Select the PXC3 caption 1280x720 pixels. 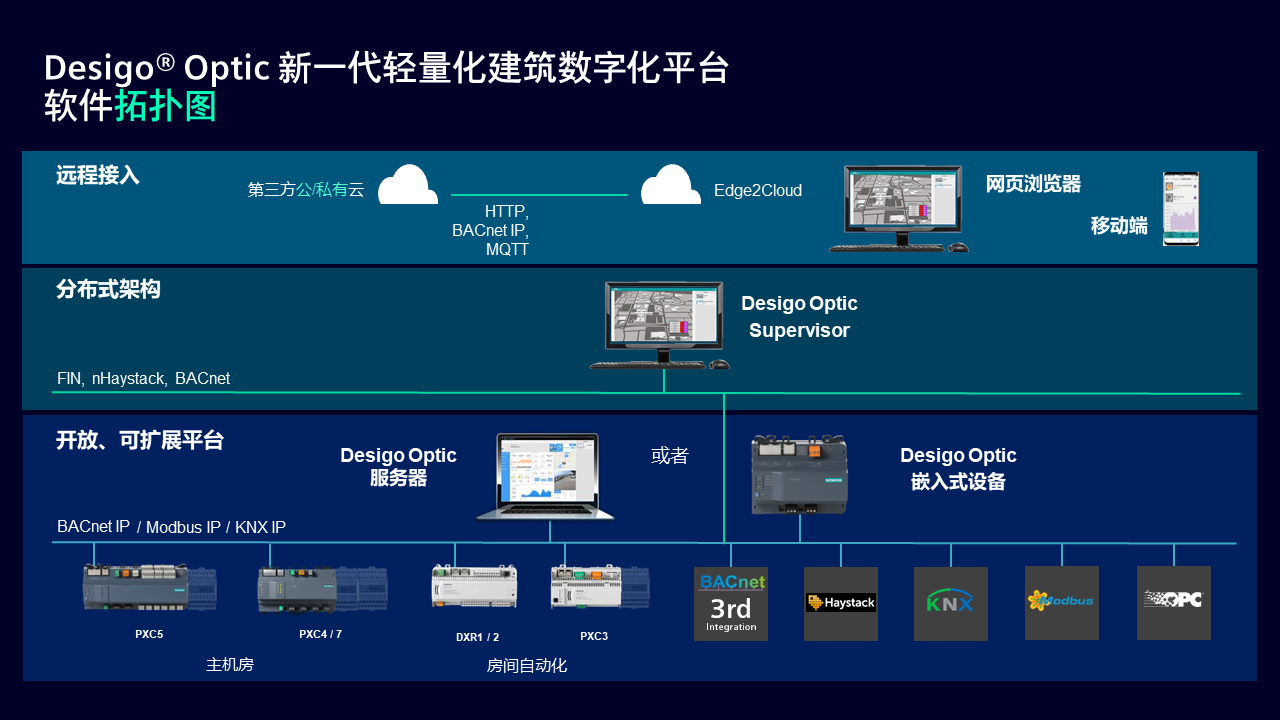pyautogui.click(x=594, y=636)
